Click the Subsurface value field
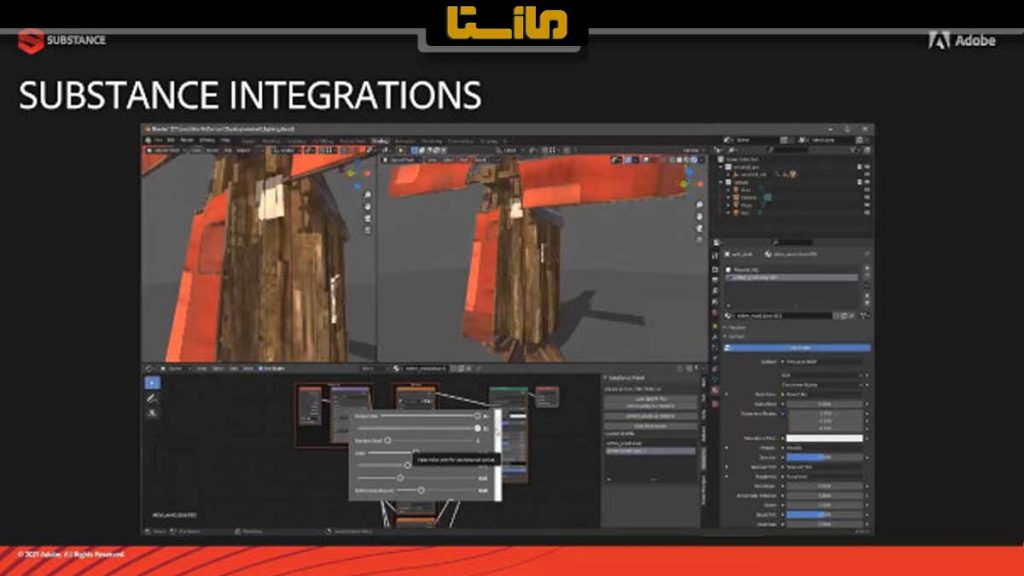Screen dimensions: 1024x576 click(x=825, y=404)
